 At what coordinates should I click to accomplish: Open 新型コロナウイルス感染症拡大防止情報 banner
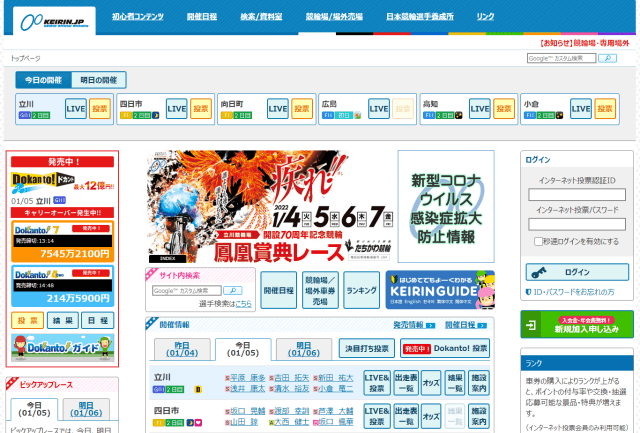[x=446, y=207]
